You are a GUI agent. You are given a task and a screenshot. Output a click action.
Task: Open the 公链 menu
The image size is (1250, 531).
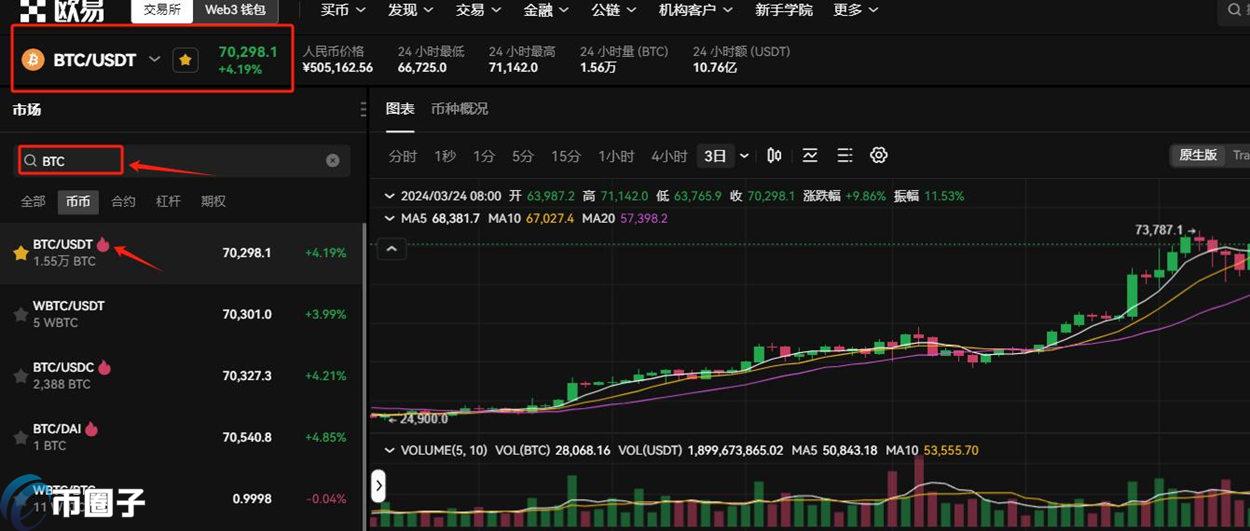[614, 10]
